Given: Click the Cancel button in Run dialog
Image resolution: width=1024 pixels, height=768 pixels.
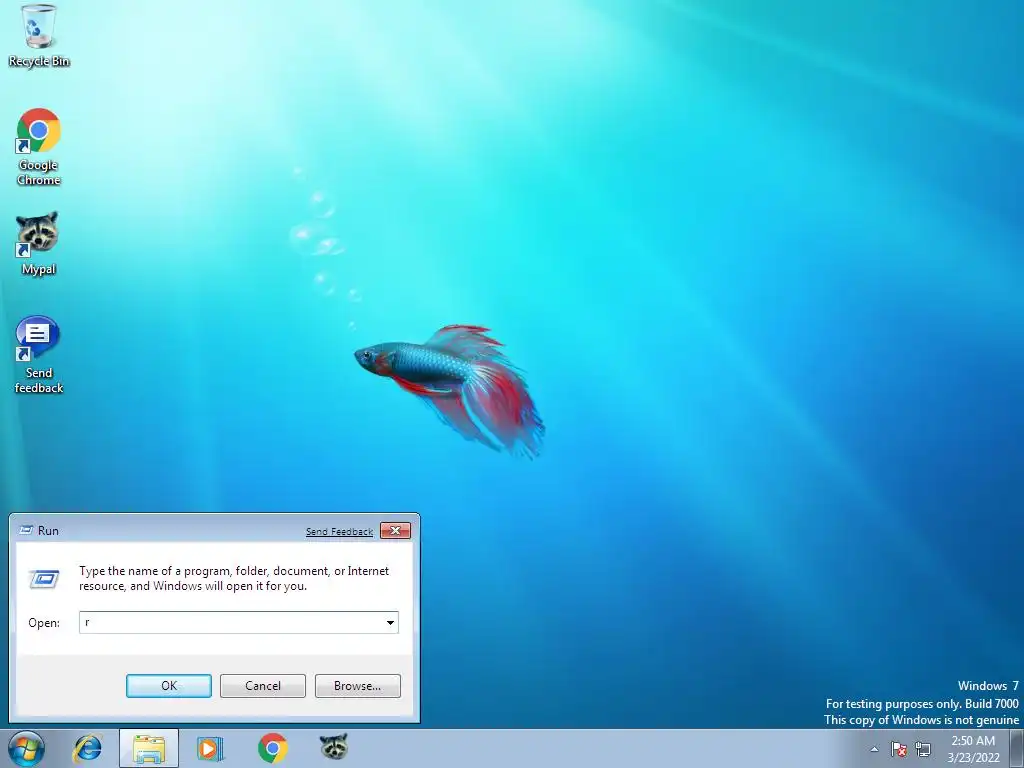Looking at the screenshot, I should click(263, 686).
